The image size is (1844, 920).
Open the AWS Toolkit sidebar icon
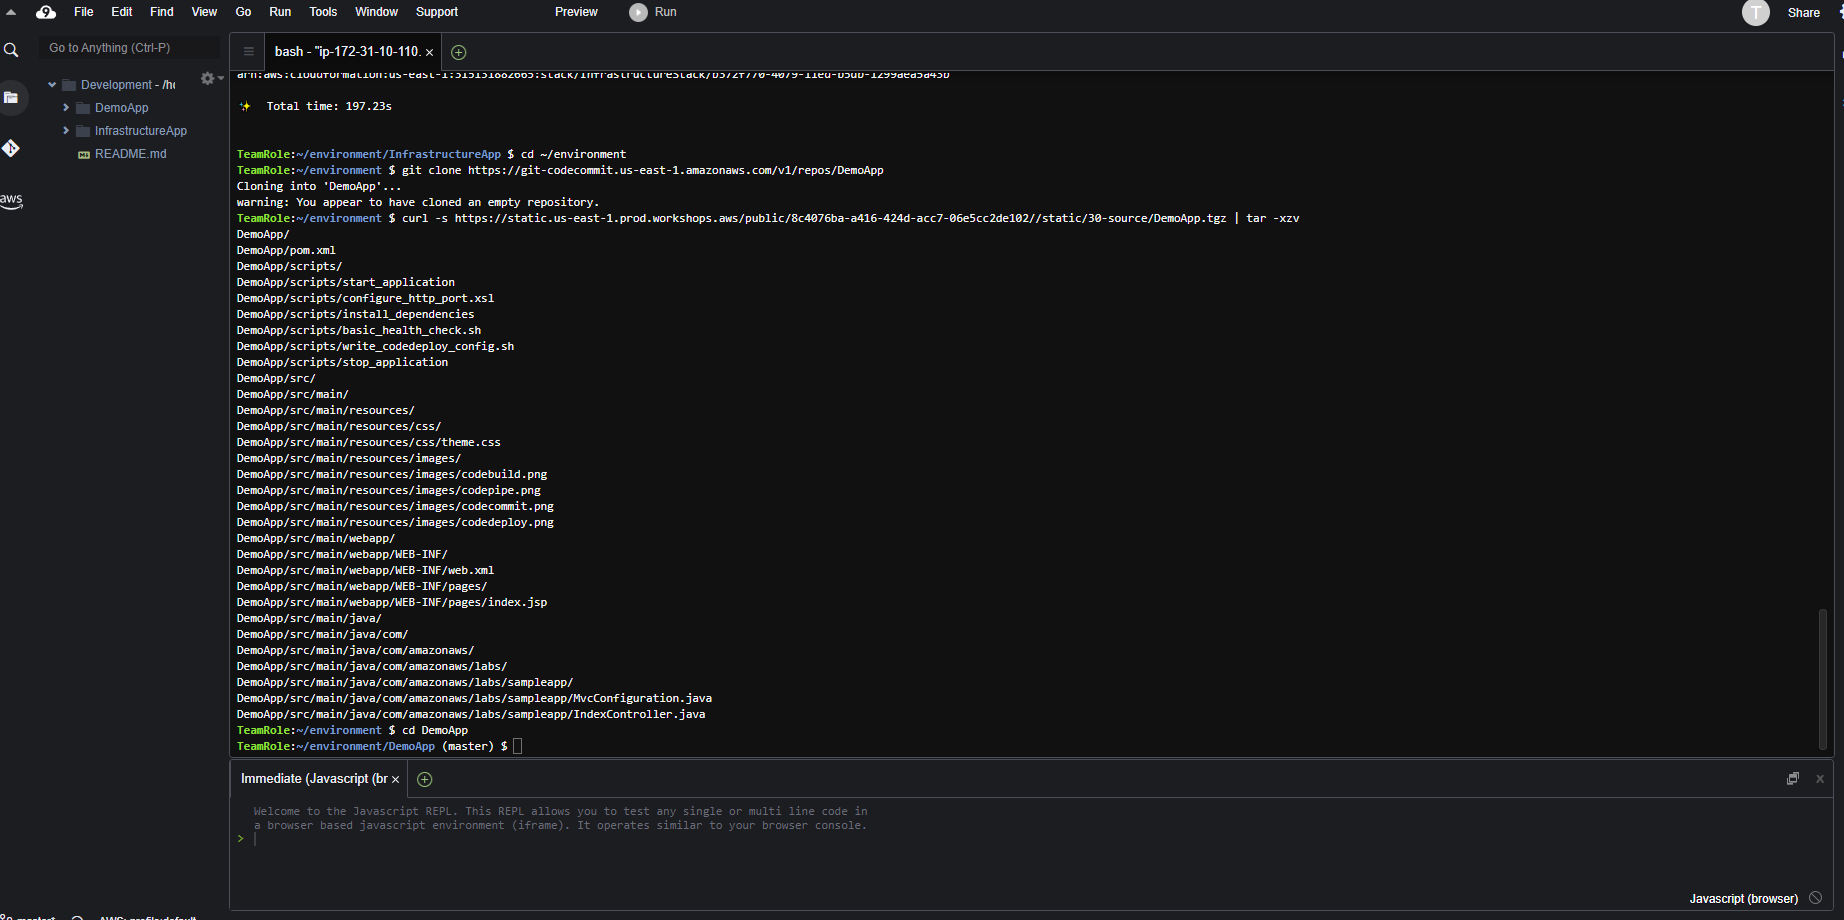tap(11, 199)
